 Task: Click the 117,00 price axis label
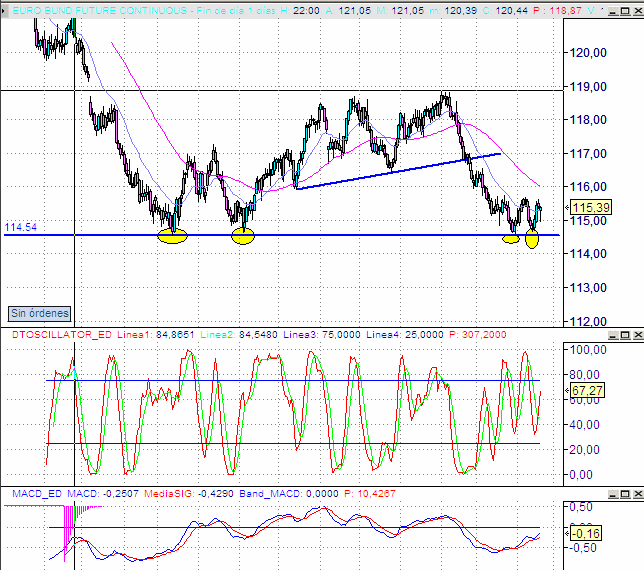588,154
